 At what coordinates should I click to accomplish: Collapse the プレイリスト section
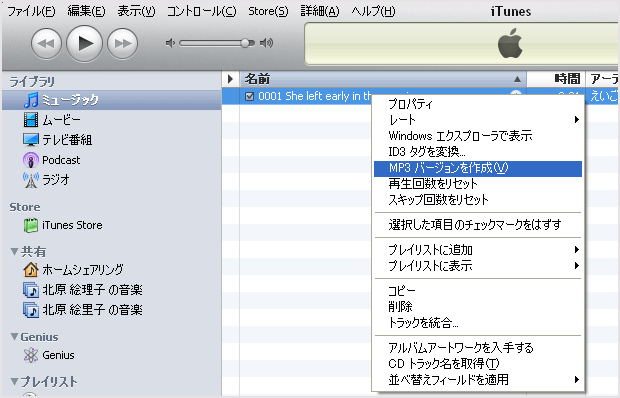click(15, 382)
